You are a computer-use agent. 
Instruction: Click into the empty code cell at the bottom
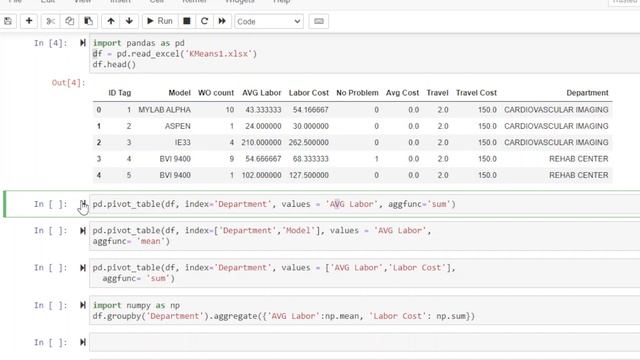pyautogui.click(x=364, y=342)
